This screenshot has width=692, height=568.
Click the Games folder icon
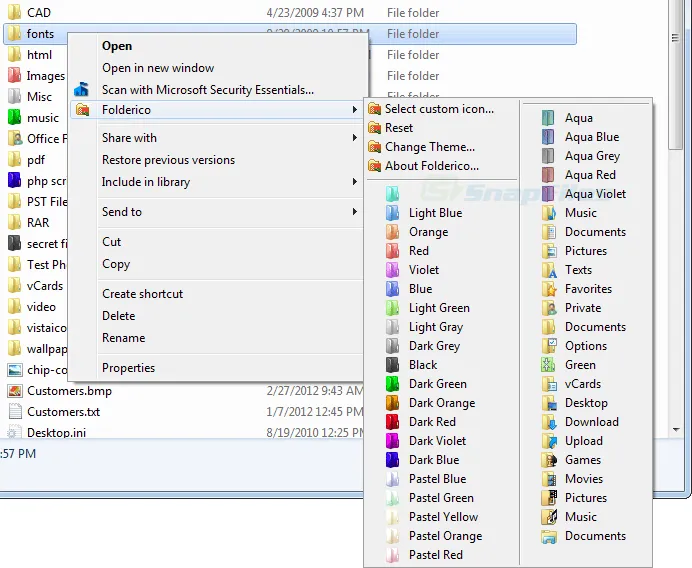(x=549, y=459)
